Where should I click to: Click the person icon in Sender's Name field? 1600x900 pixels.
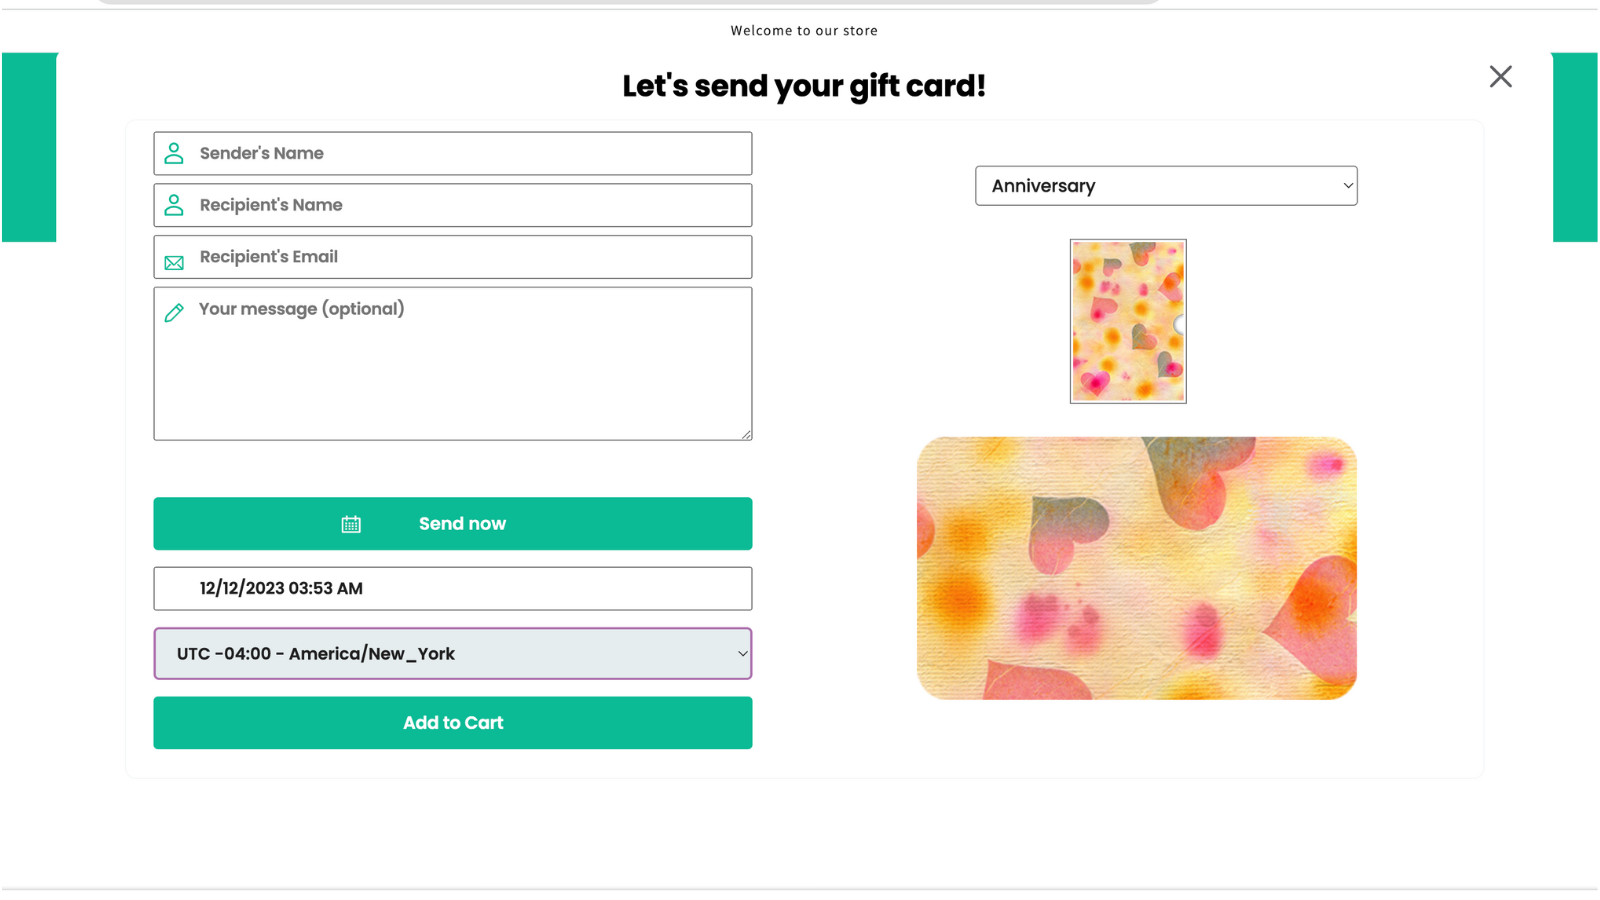click(x=174, y=152)
